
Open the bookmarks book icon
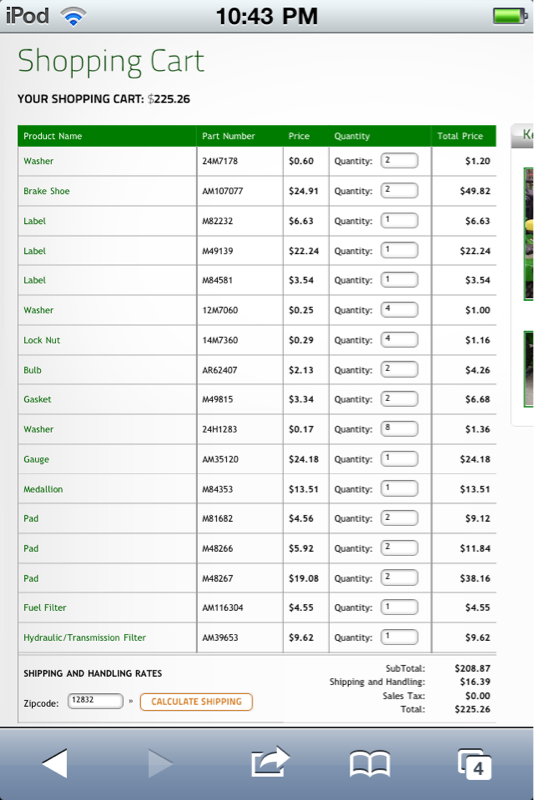[370, 764]
